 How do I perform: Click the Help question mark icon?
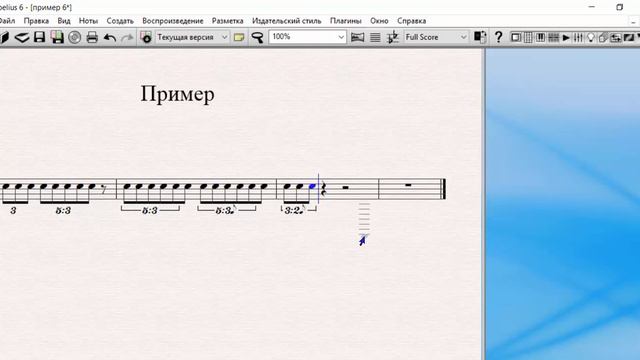point(498,38)
